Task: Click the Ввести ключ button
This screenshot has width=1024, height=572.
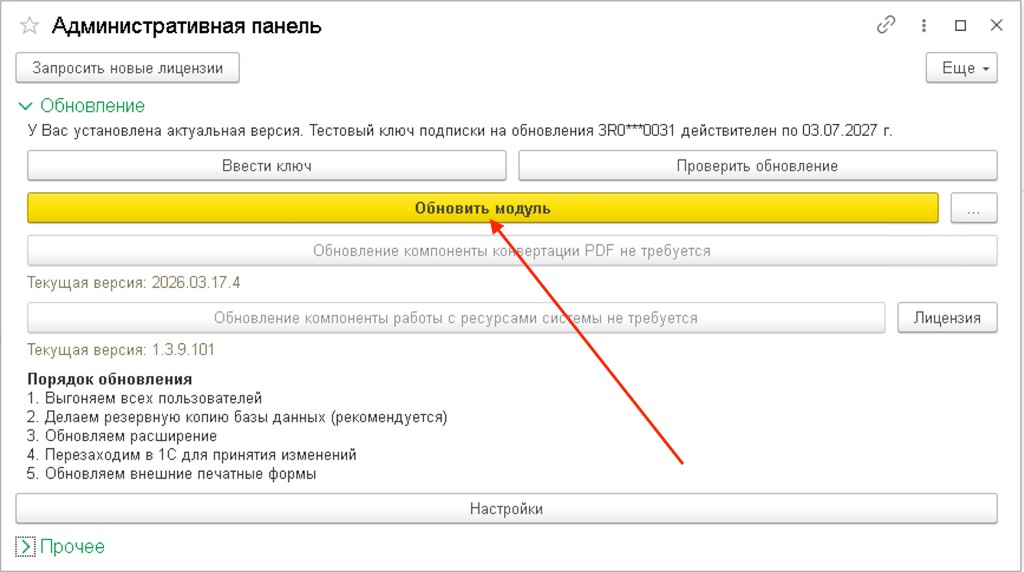Action: 266,166
